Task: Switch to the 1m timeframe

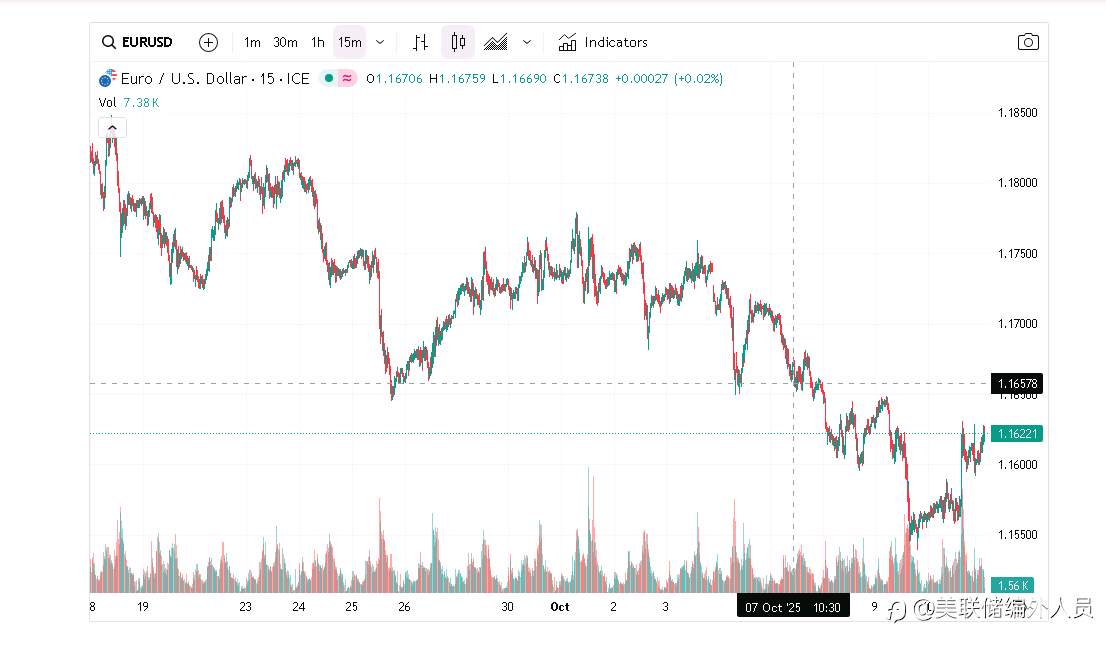Action: point(252,42)
